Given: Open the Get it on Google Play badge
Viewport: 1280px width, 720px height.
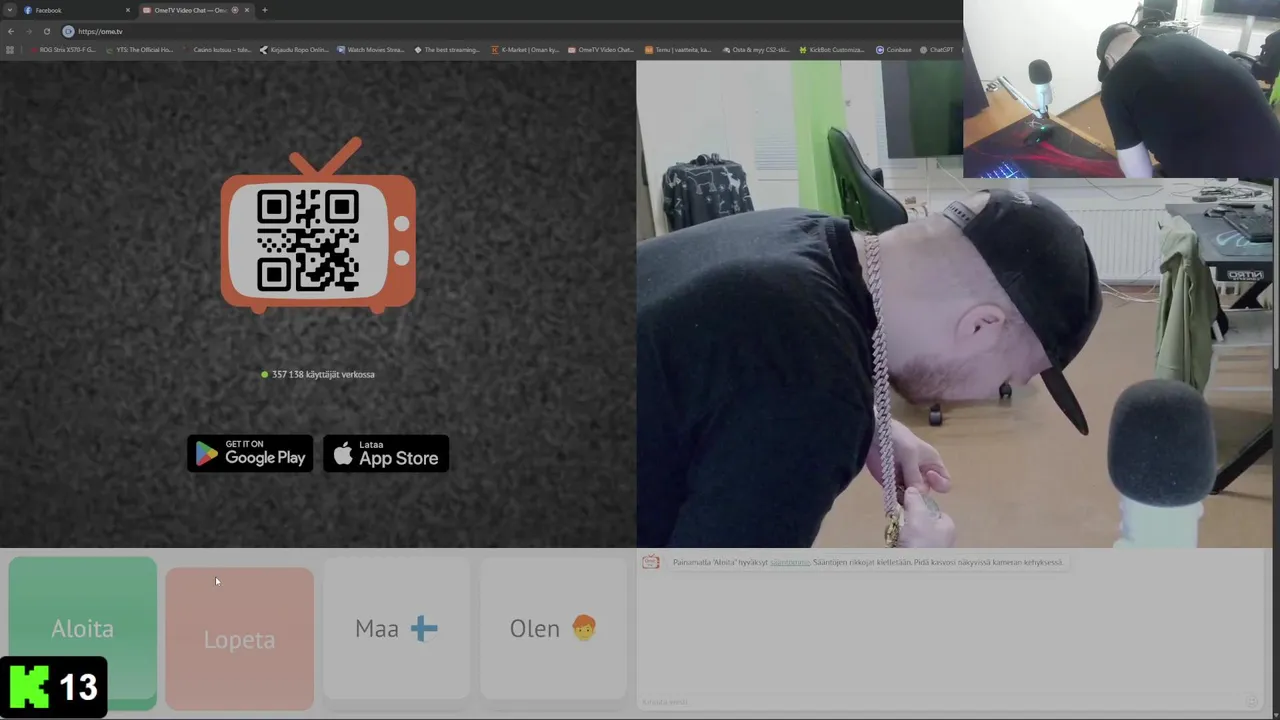Looking at the screenshot, I should click(250, 454).
